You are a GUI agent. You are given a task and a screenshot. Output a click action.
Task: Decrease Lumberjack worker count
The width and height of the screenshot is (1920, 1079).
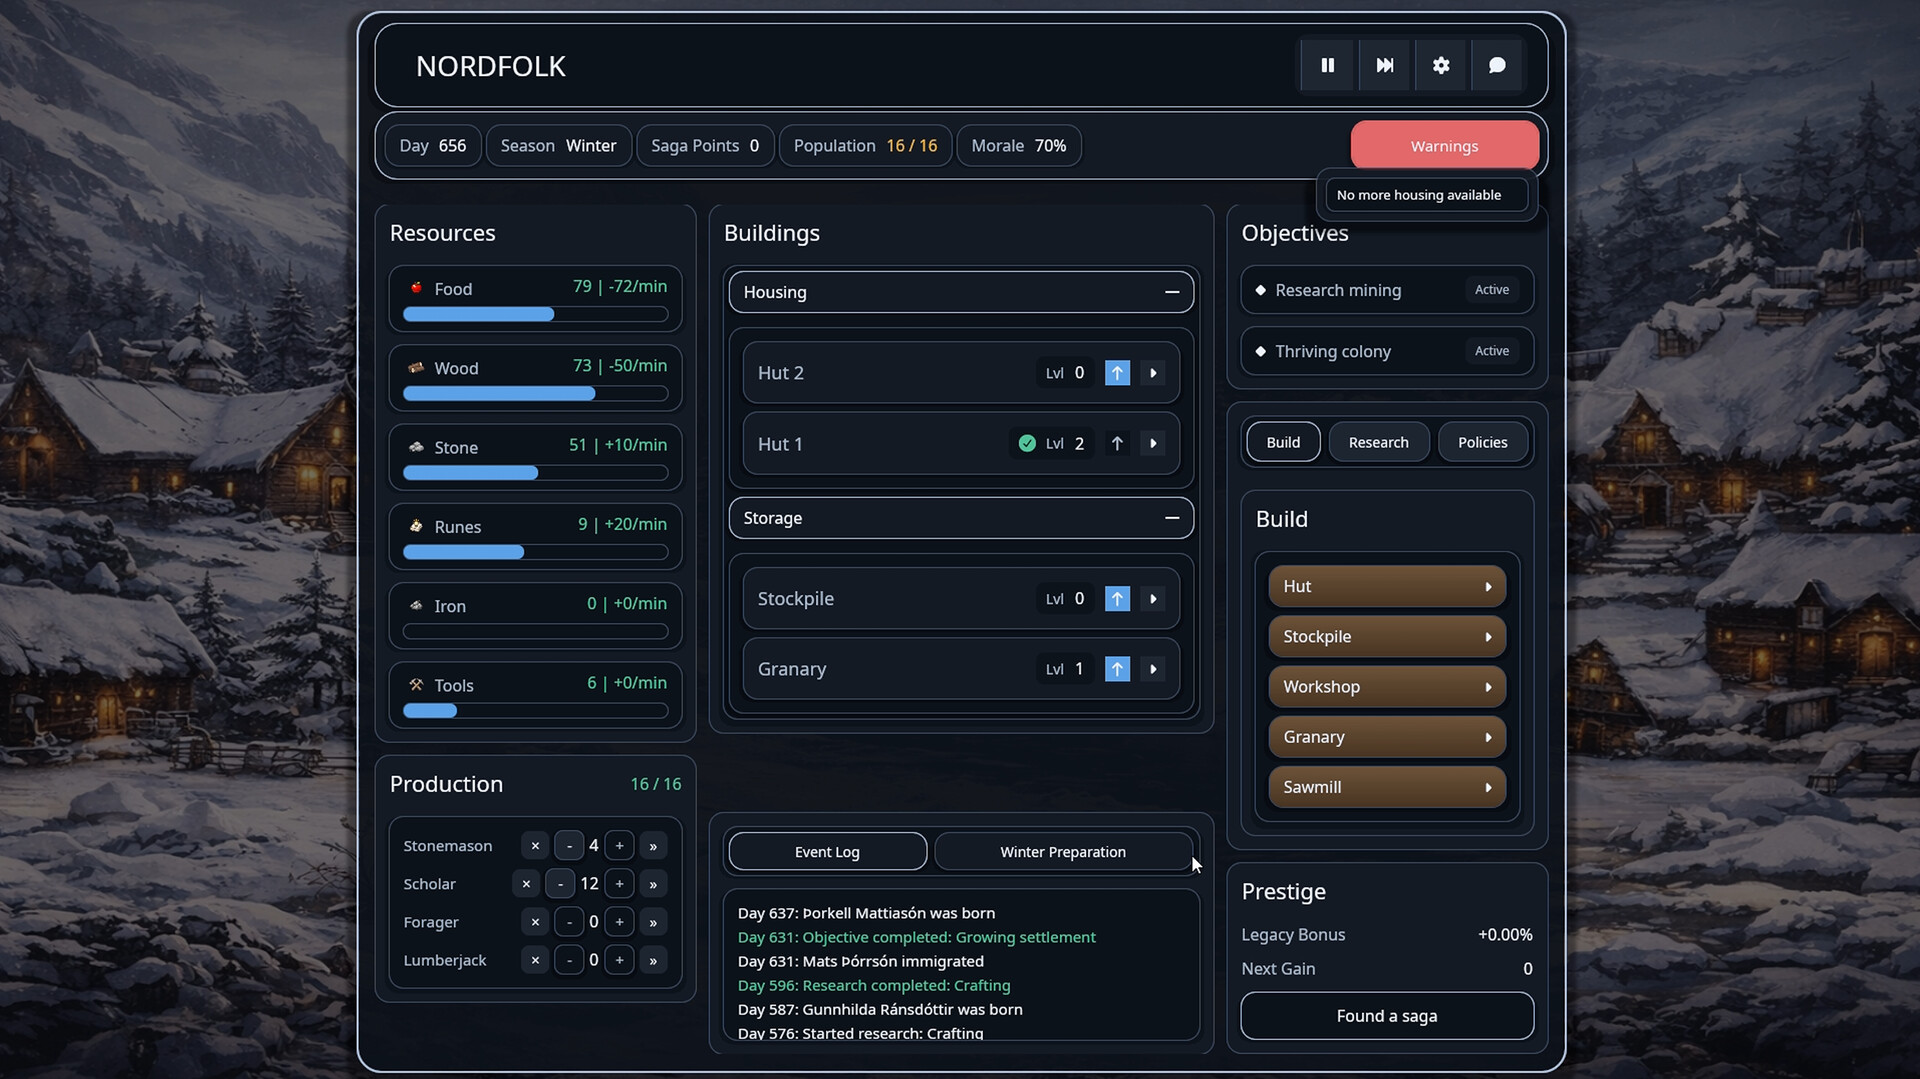coord(569,960)
